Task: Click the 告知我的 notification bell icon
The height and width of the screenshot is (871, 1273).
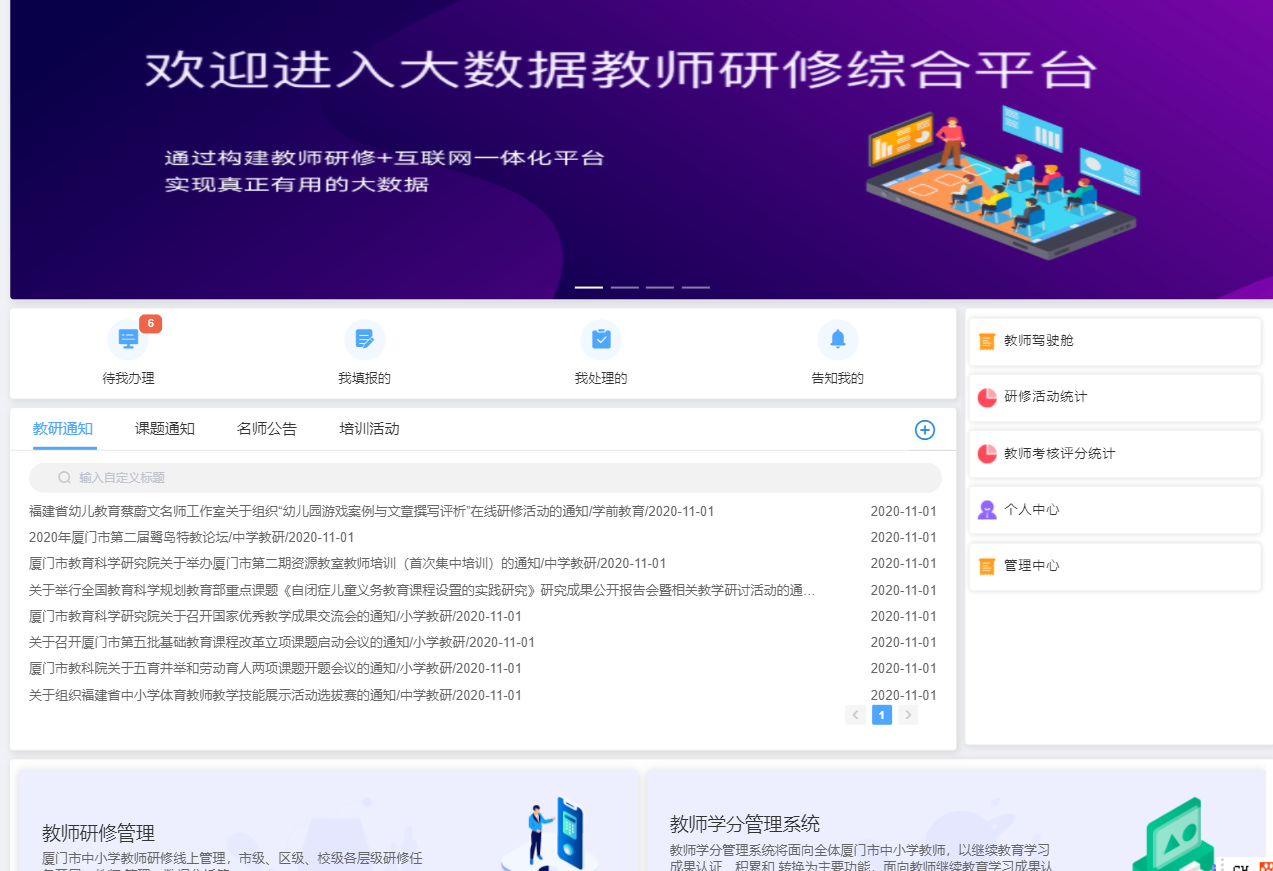Action: [x=837, y=339]
